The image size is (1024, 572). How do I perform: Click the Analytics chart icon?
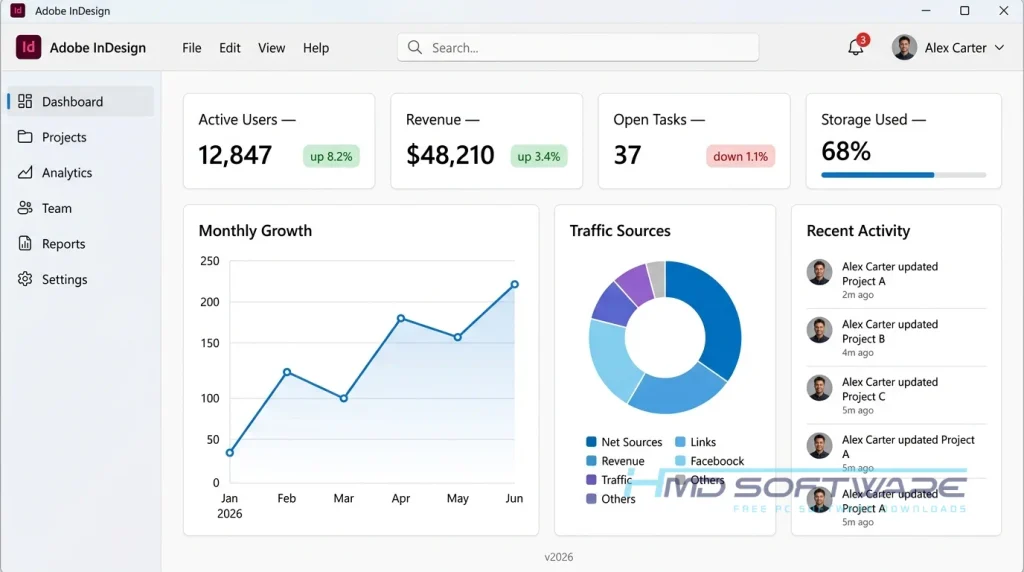coord(25,172)
